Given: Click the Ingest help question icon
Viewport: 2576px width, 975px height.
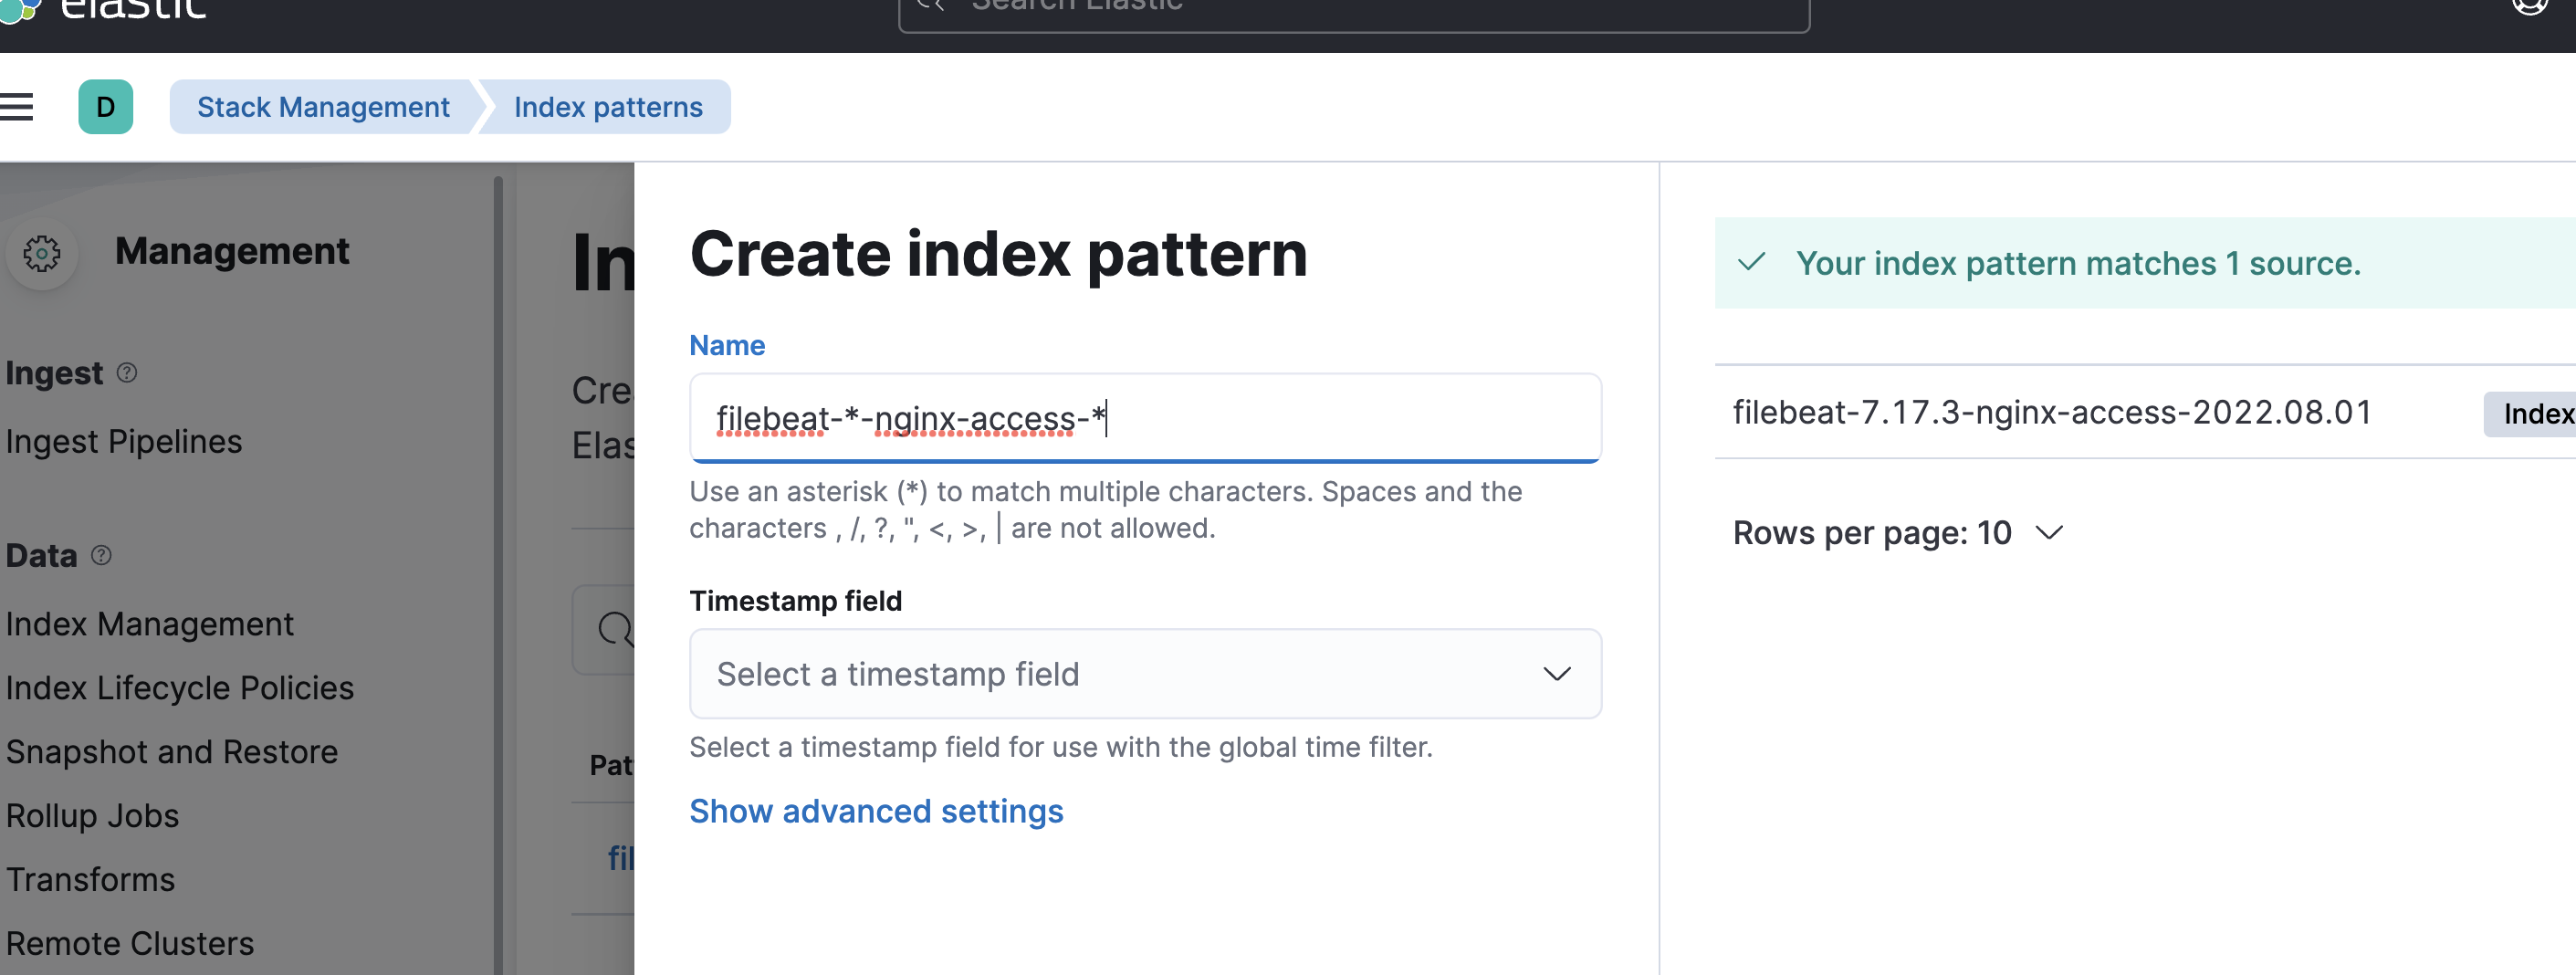Looking at the screenshot, I should point(127,373).
